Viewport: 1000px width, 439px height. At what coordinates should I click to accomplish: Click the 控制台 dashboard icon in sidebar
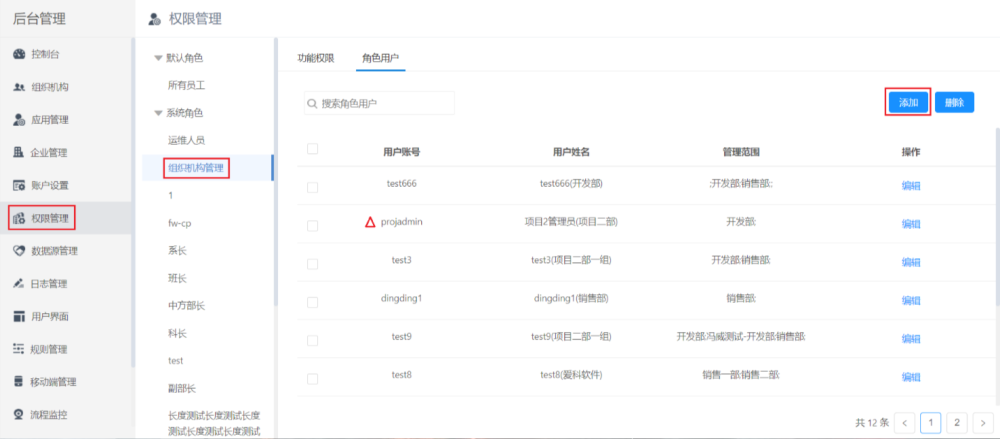click(x=19, y=54)
